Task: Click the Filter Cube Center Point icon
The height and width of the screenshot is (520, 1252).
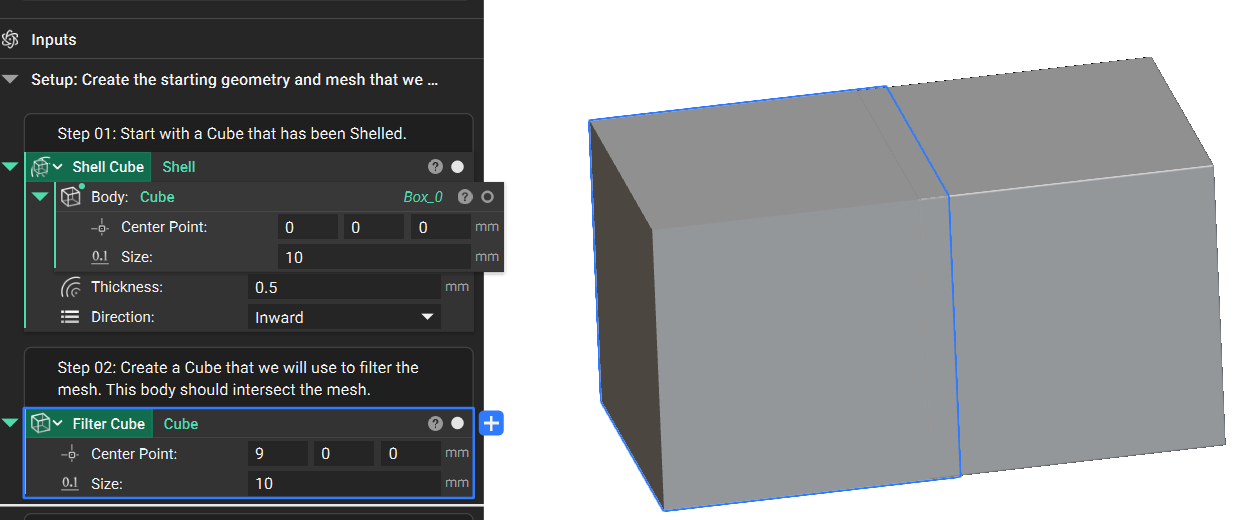Action: tap(70, 454)
